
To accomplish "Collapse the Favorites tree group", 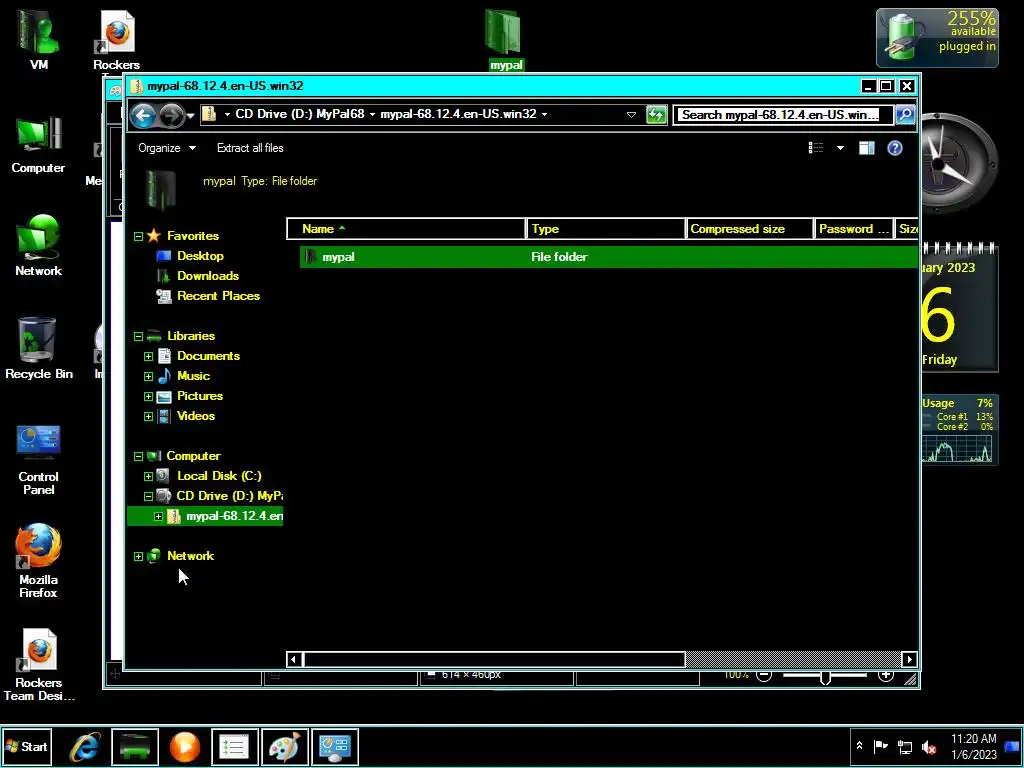I will pos(138,236).
